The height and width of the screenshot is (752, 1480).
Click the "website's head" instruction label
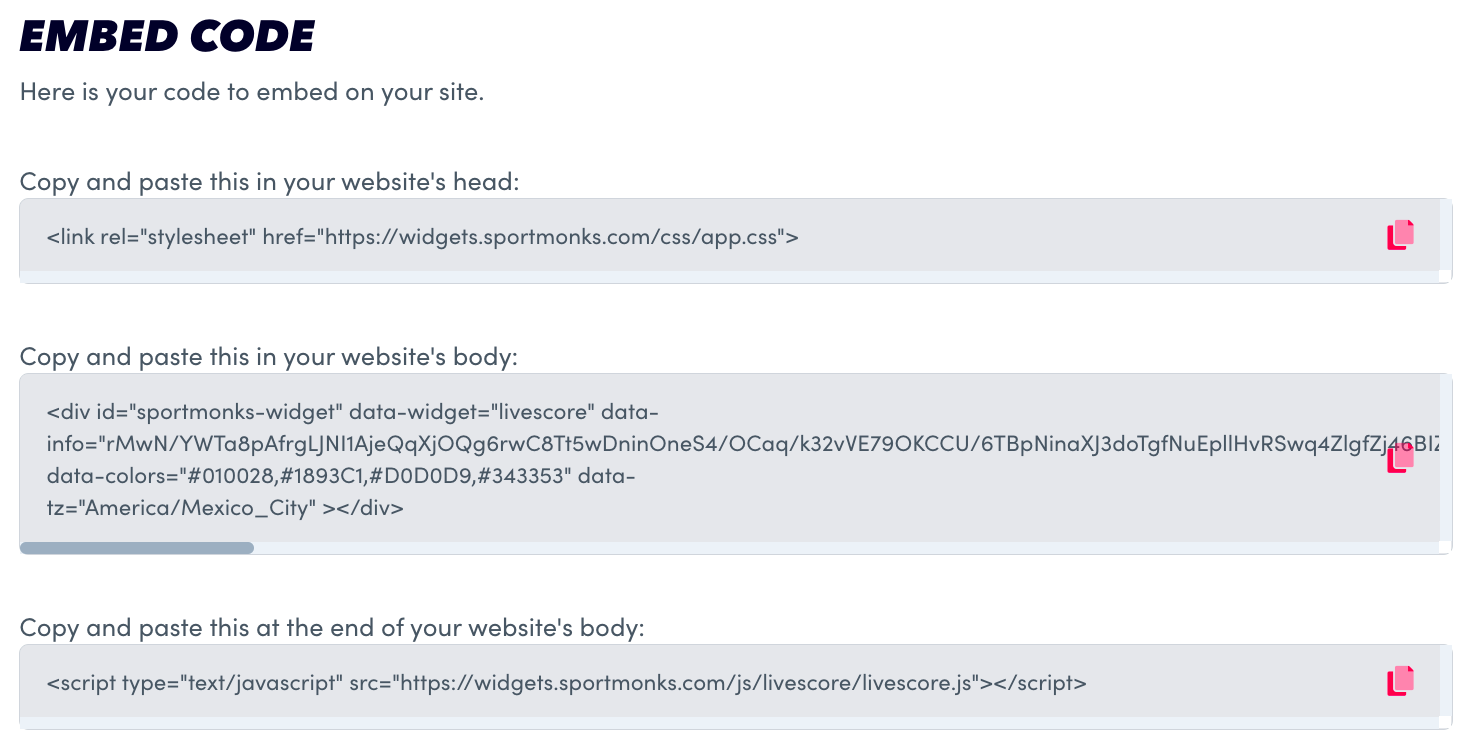[x=269, y=182]
